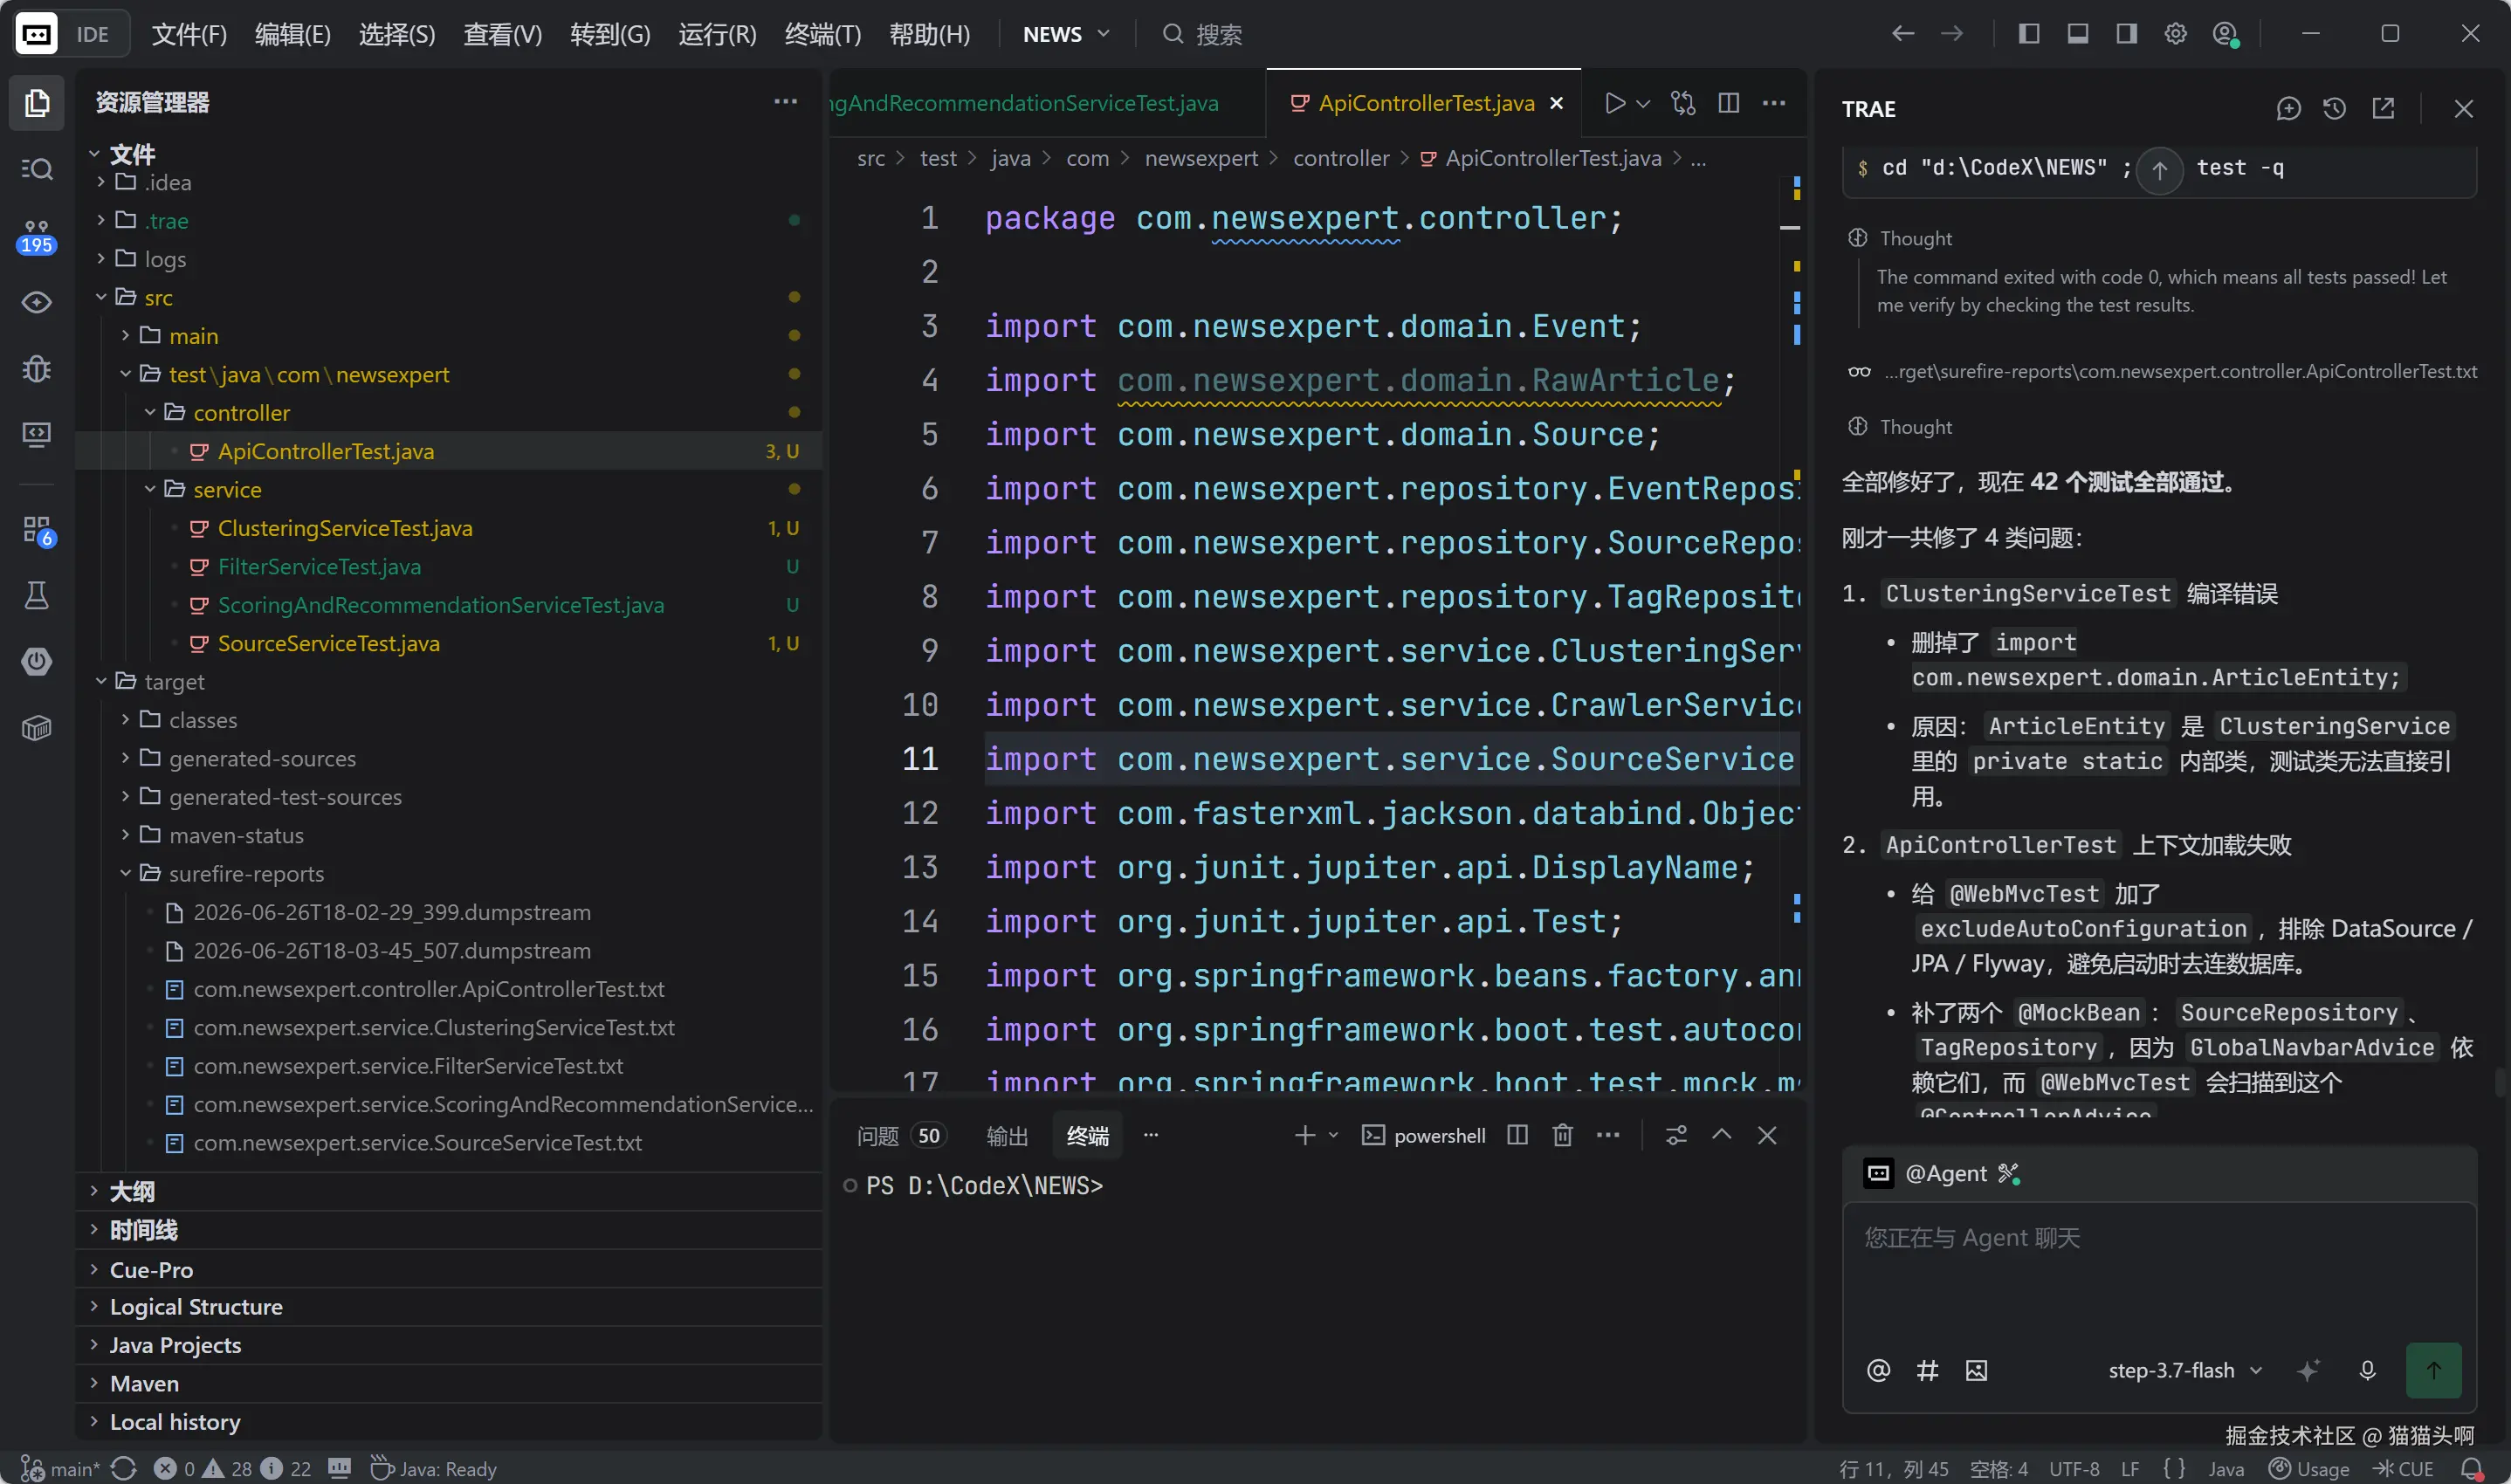Click the eye-shaped preview icon in activity bar

click(x=37, y=302)
